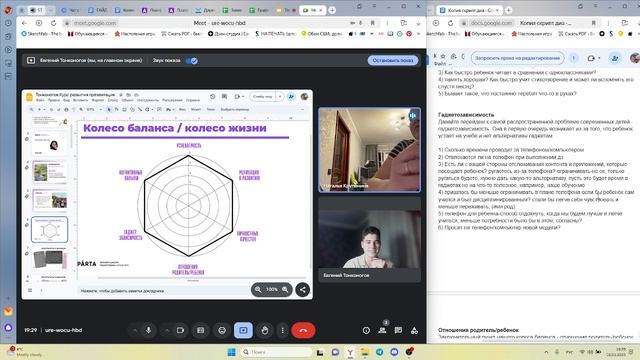Click the Request edit access button in Docs
The image size is (640, 360).
(517, 58)
